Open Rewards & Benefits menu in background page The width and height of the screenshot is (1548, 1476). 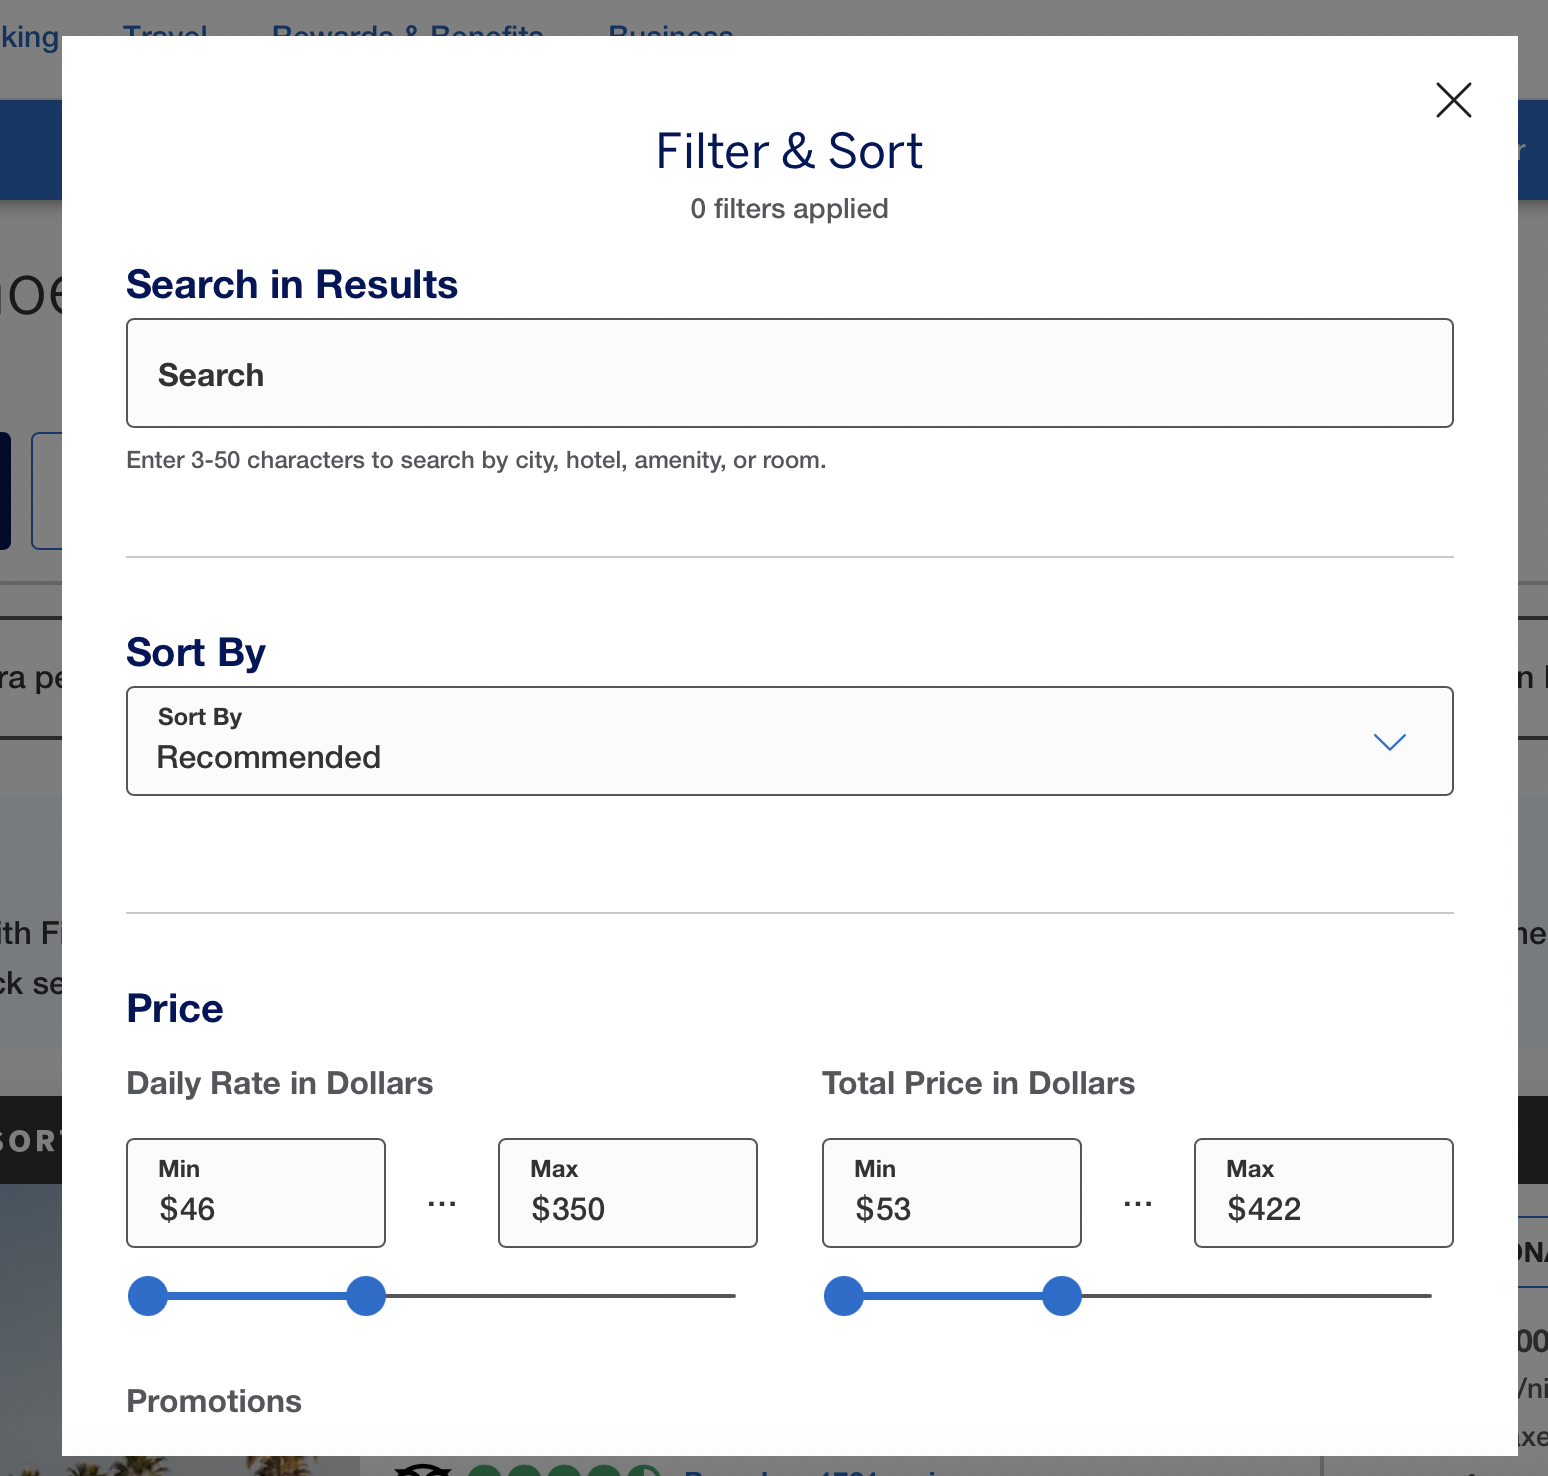pyautogui.click(x=407, y=29)
